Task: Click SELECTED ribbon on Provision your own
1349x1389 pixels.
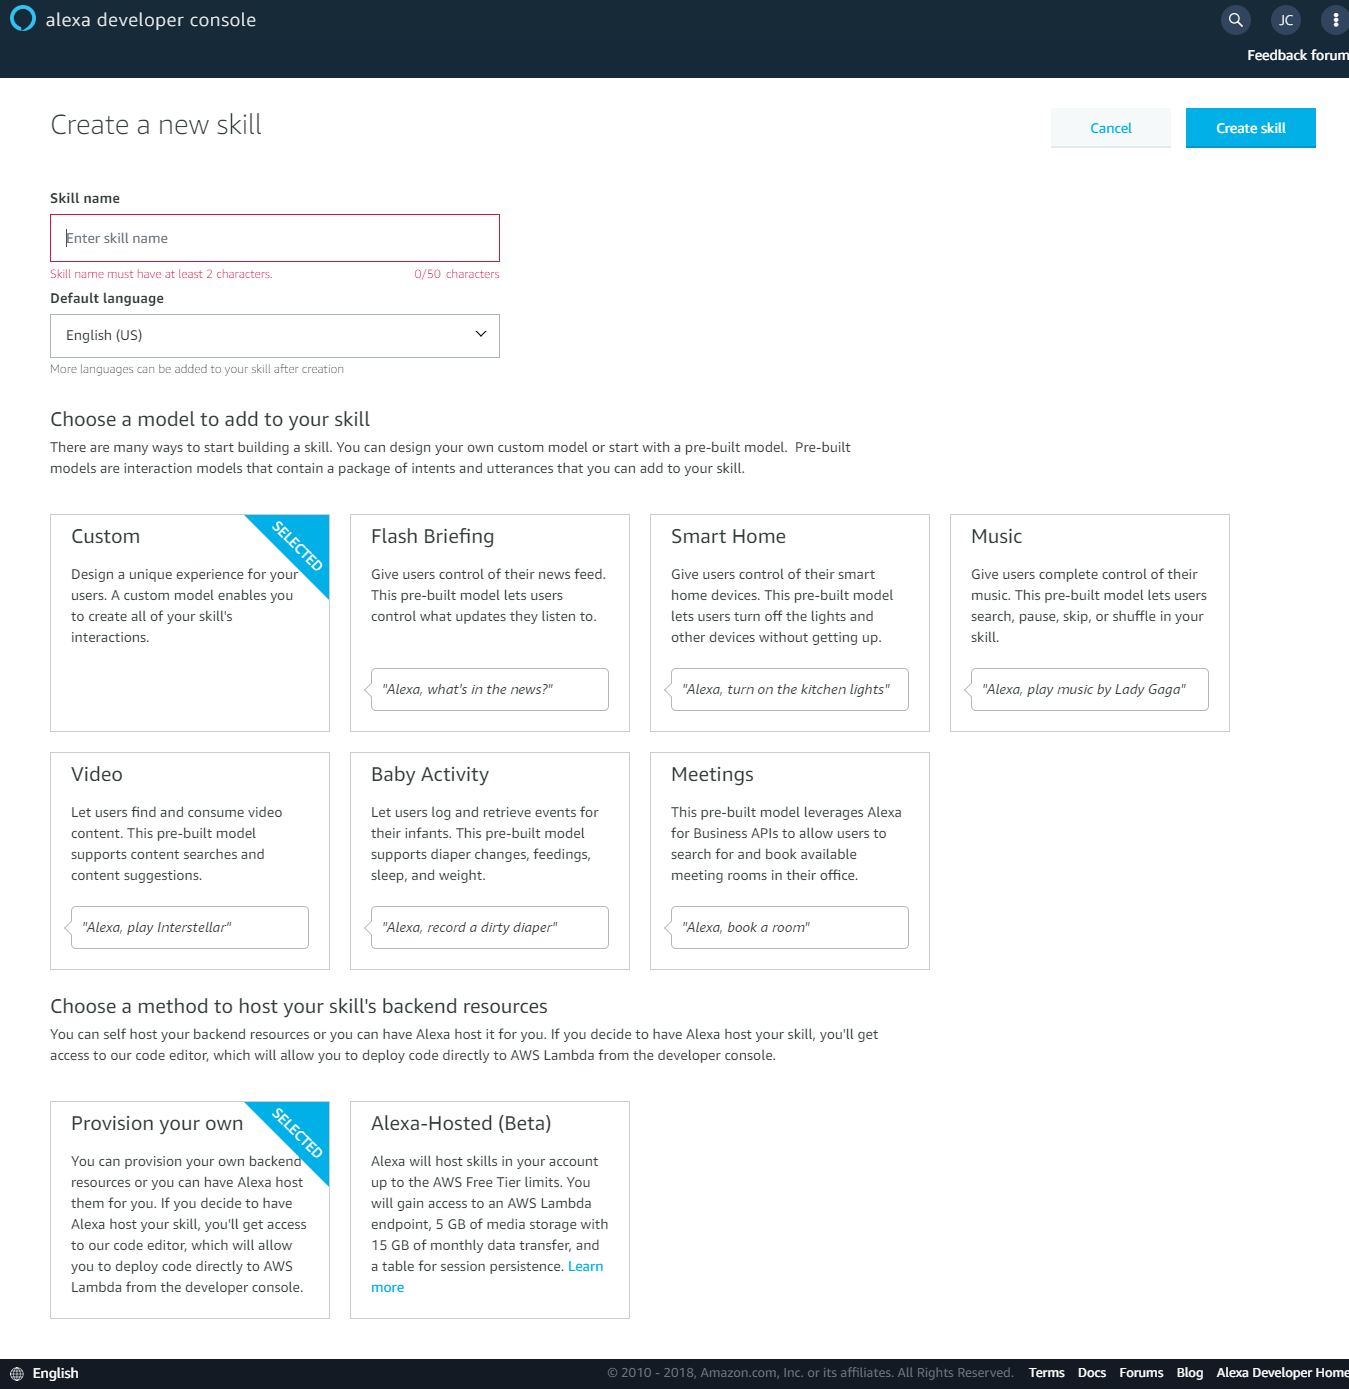Action: (x=298, y=1133)
